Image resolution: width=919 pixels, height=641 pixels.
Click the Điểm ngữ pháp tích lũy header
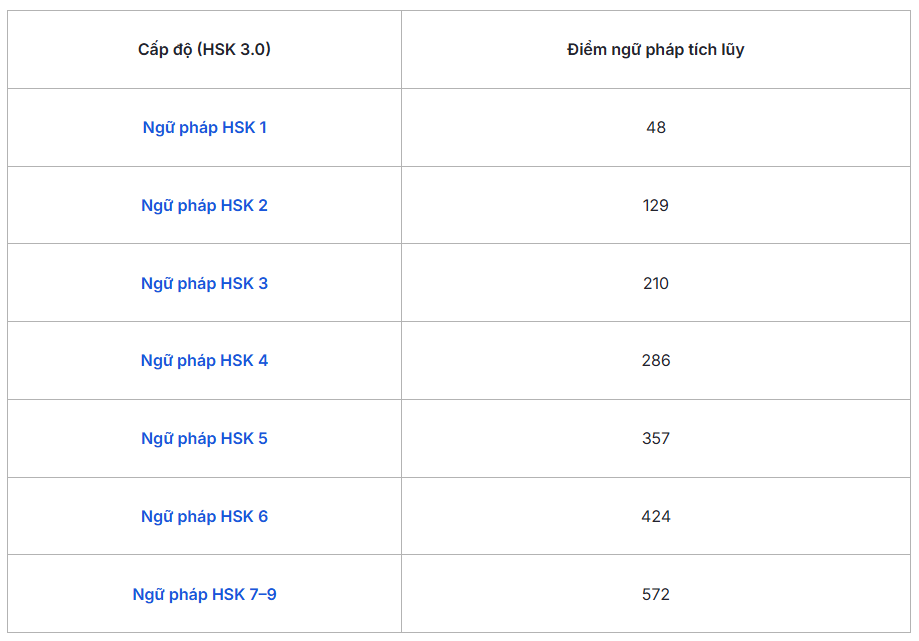655,50
